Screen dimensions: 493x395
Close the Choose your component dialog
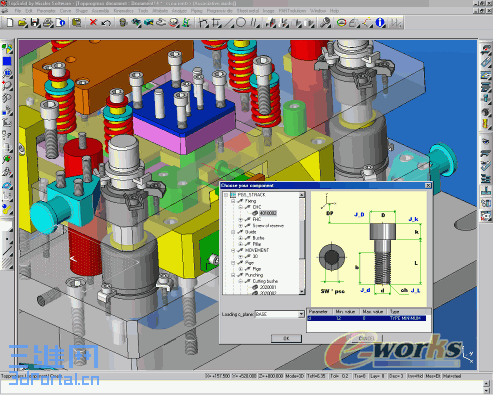428,185
